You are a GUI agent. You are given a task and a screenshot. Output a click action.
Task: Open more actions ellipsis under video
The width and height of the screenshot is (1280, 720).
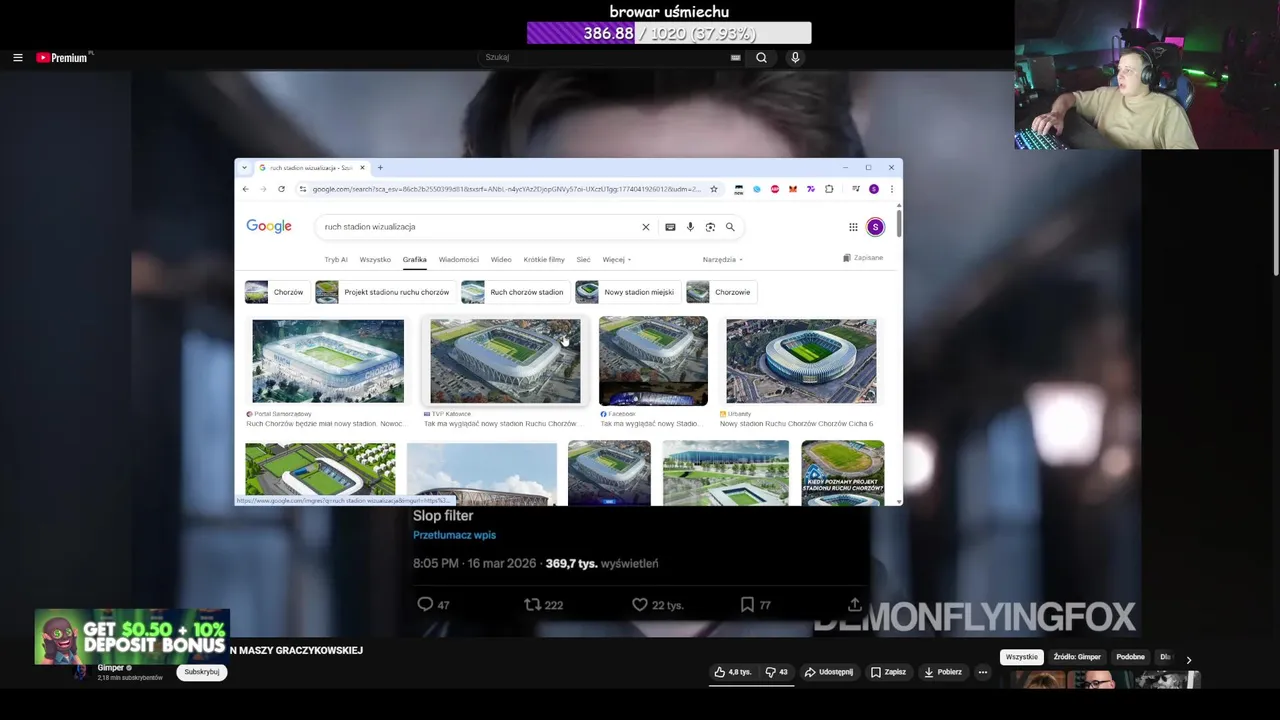(983, 672)
